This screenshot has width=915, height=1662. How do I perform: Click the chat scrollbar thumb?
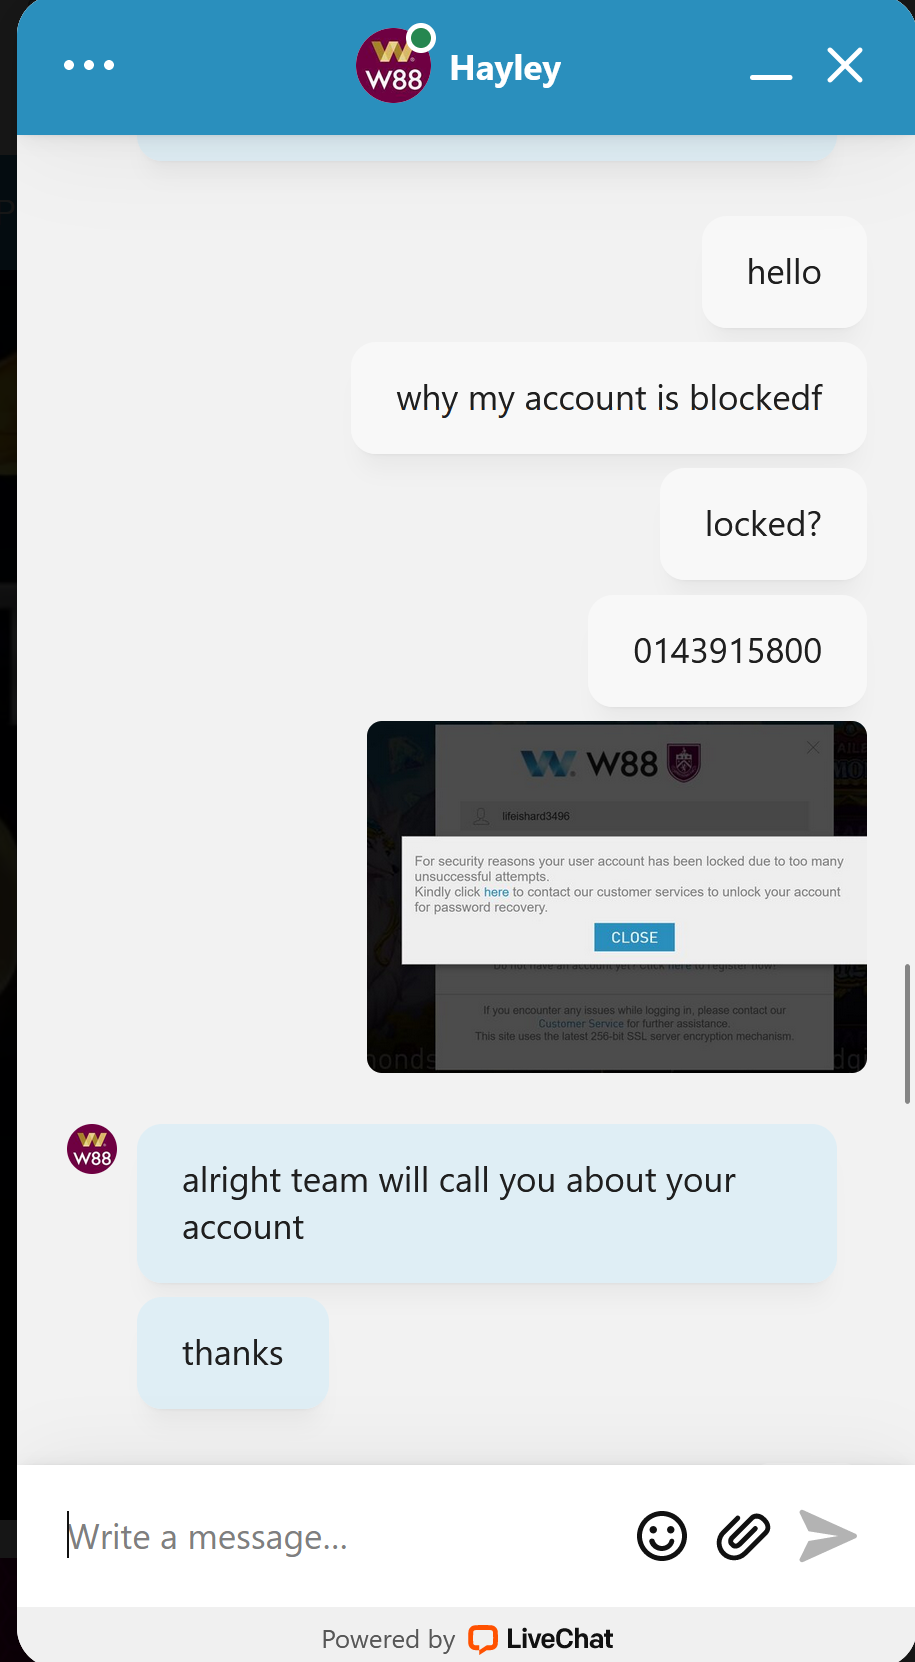click(x=907, y=1033)
